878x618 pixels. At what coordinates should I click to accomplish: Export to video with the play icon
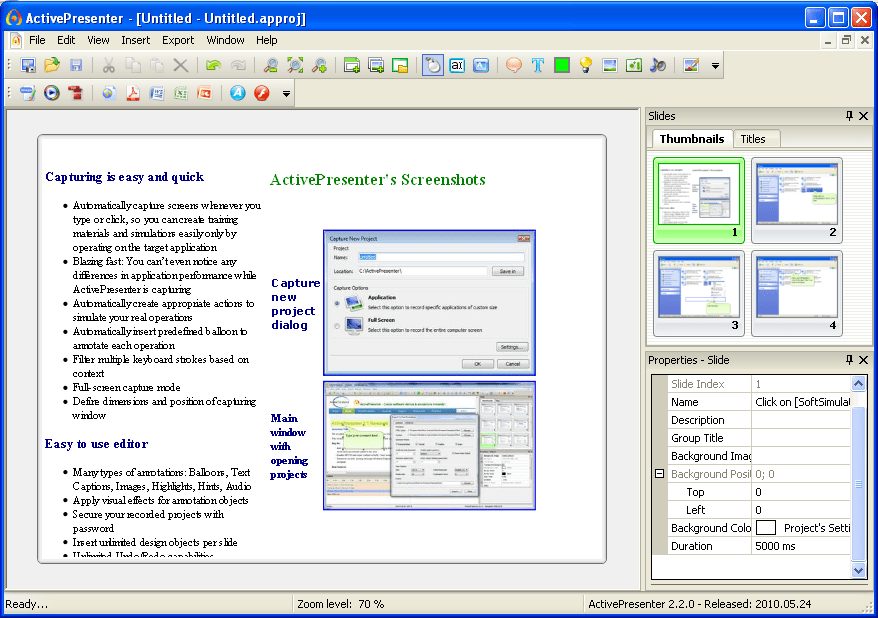click(x=52, y=93)
